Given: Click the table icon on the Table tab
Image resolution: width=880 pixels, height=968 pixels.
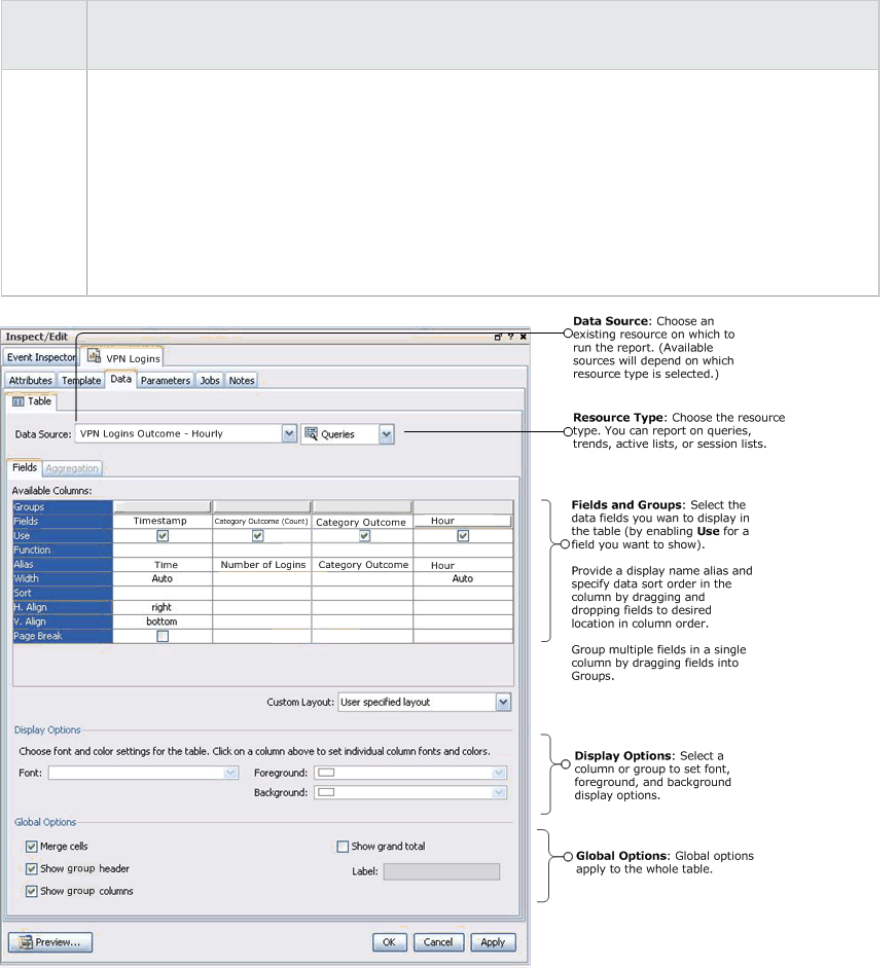Looking at the screenshot, I should [x=18, y=401].
